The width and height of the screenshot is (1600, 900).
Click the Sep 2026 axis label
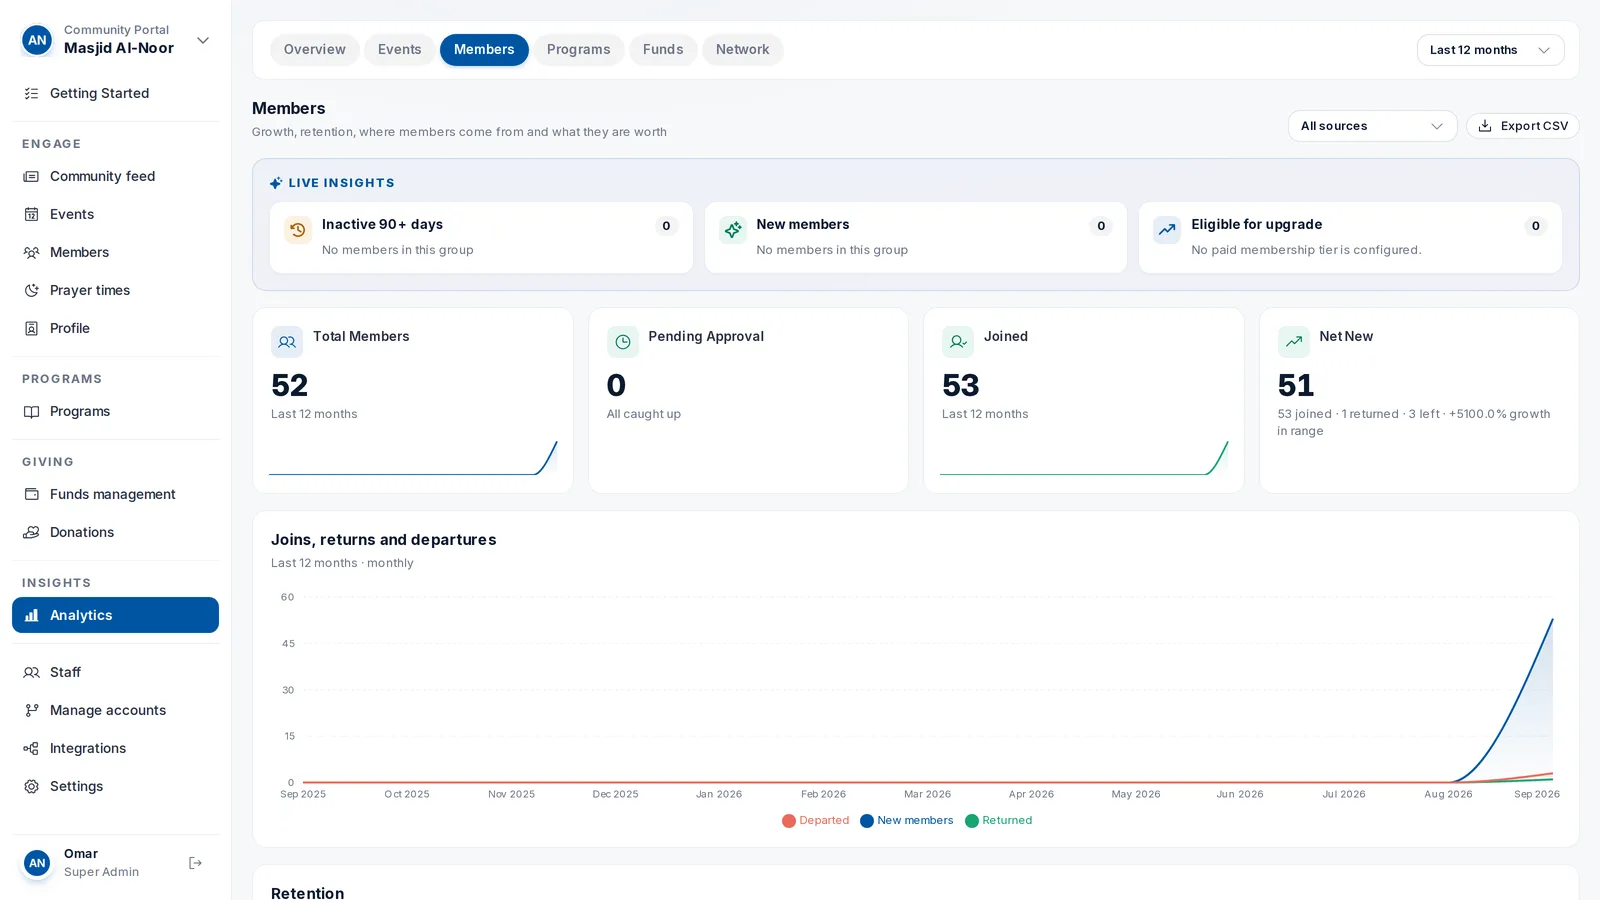(1536, 794)
